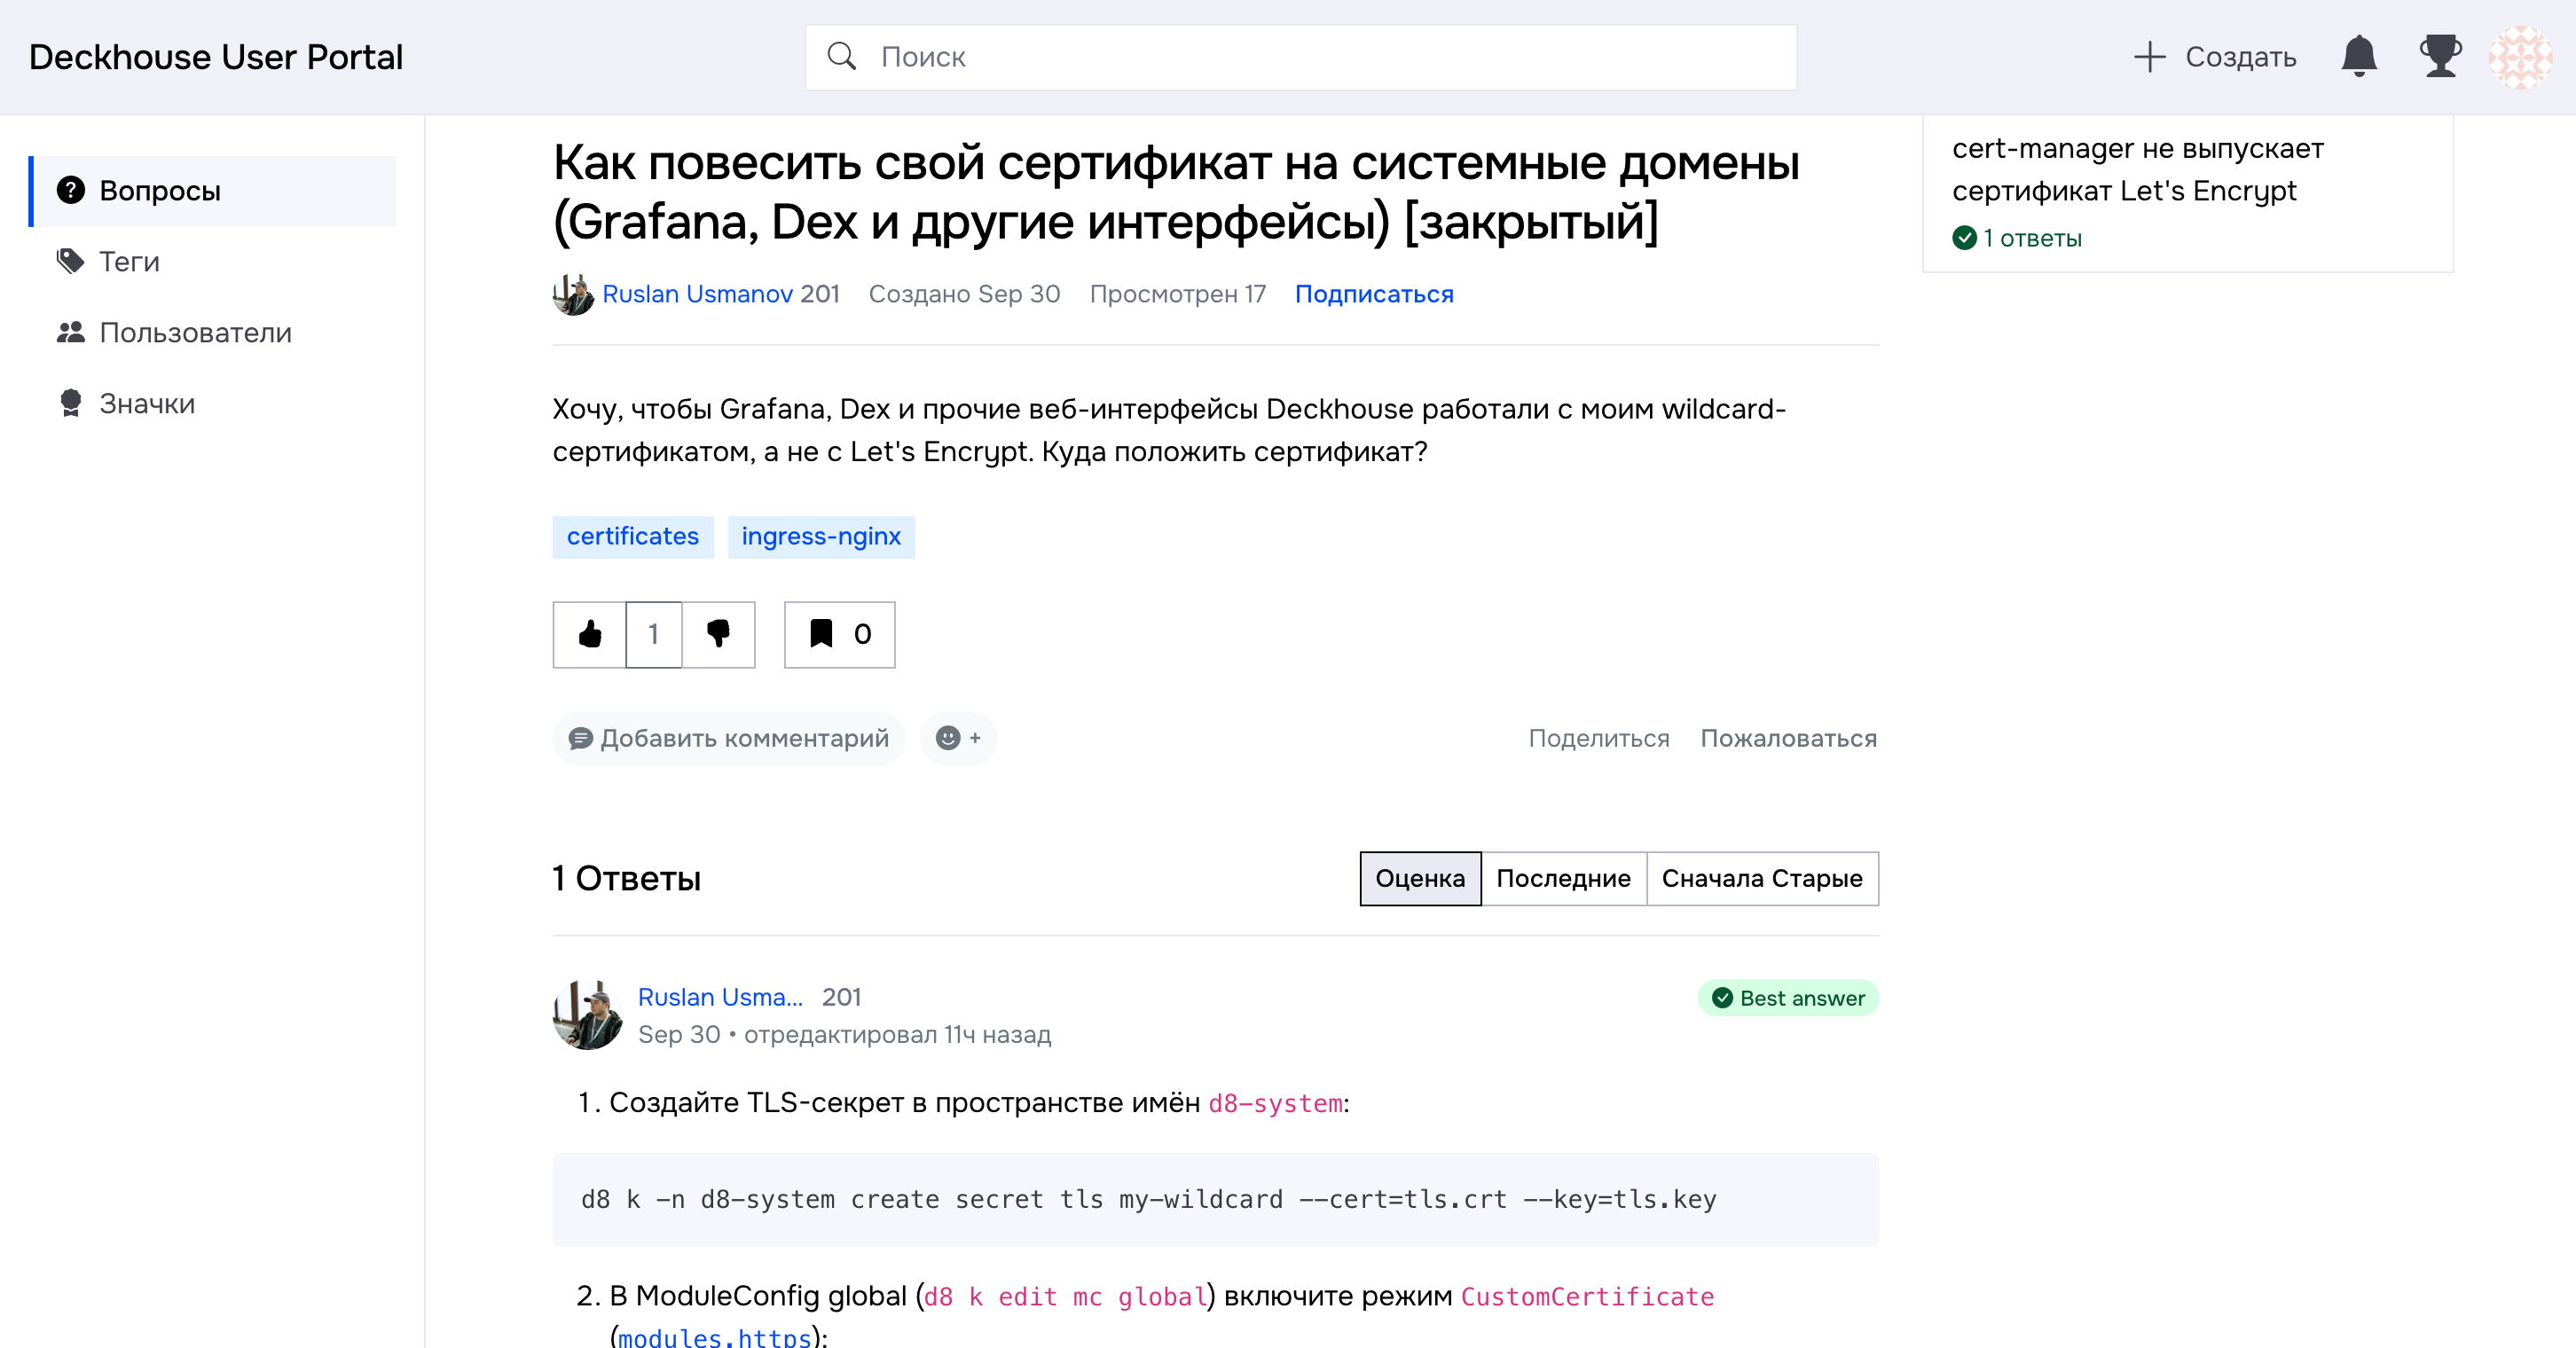Open the certificates tag
The width and height of the screenshot is (2576, 1348).
pyautogui.click(x=632, y=537)
